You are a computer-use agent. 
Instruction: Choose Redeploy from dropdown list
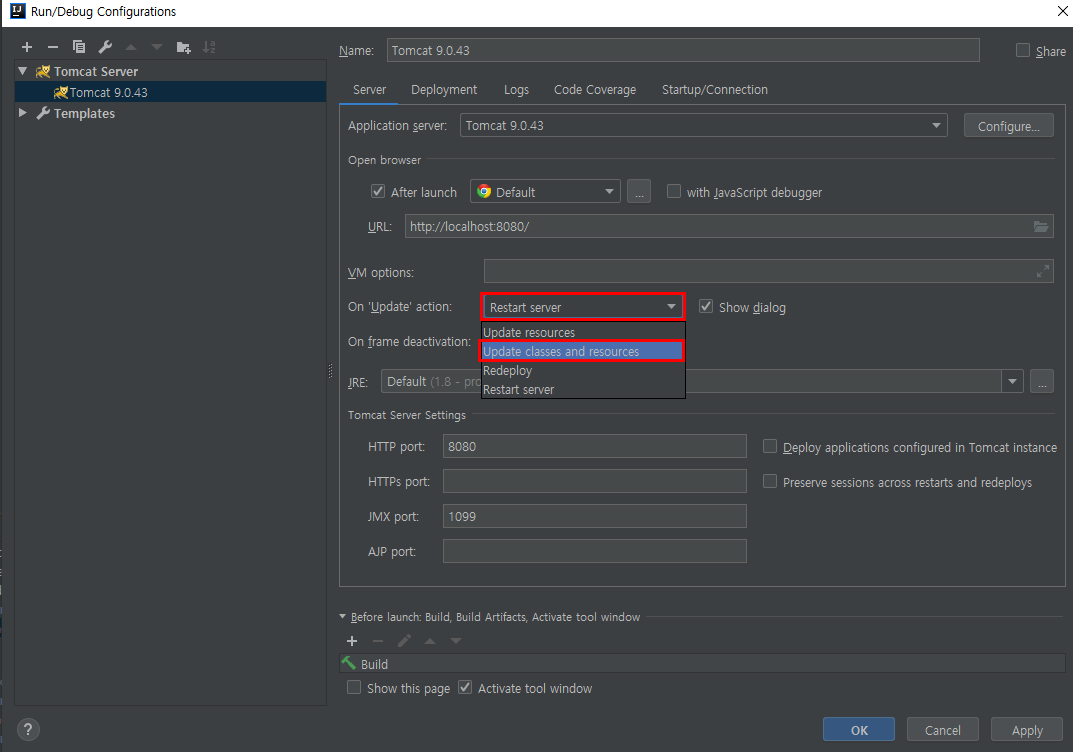[583, 370]
